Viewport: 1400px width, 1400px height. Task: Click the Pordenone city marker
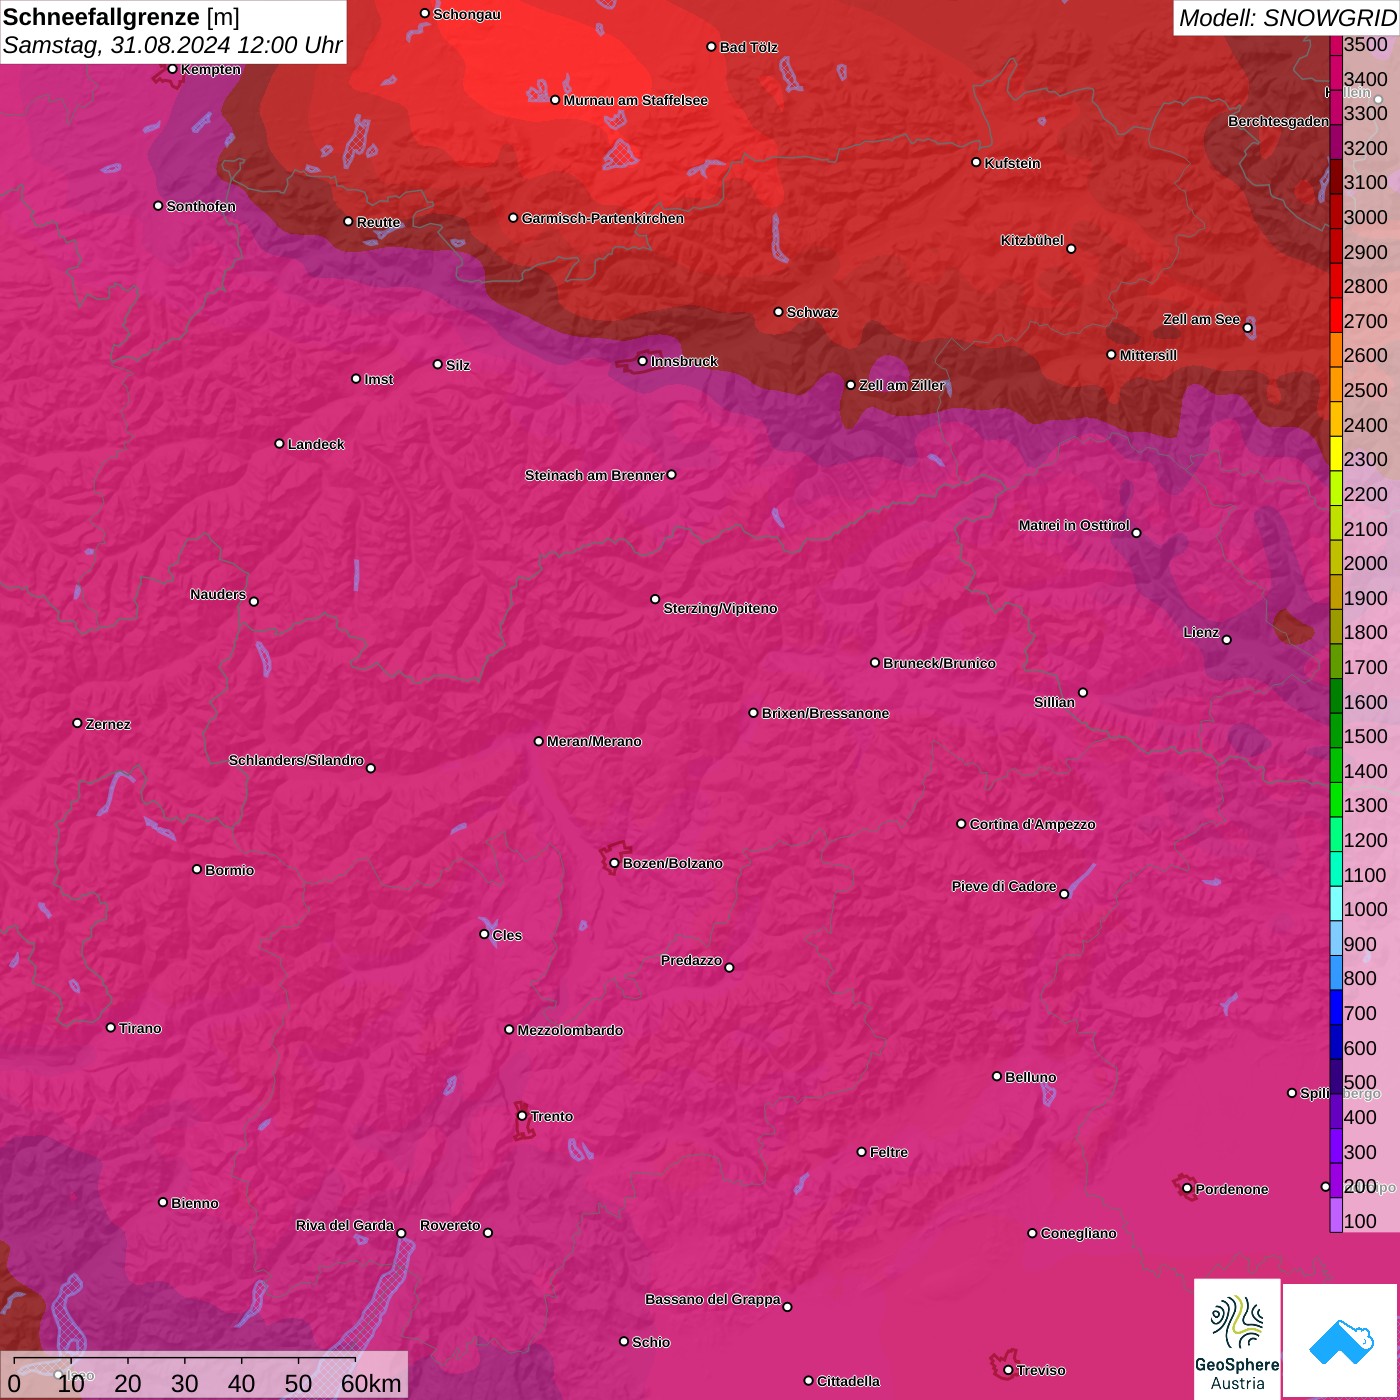click(x=1187, y=1188)
